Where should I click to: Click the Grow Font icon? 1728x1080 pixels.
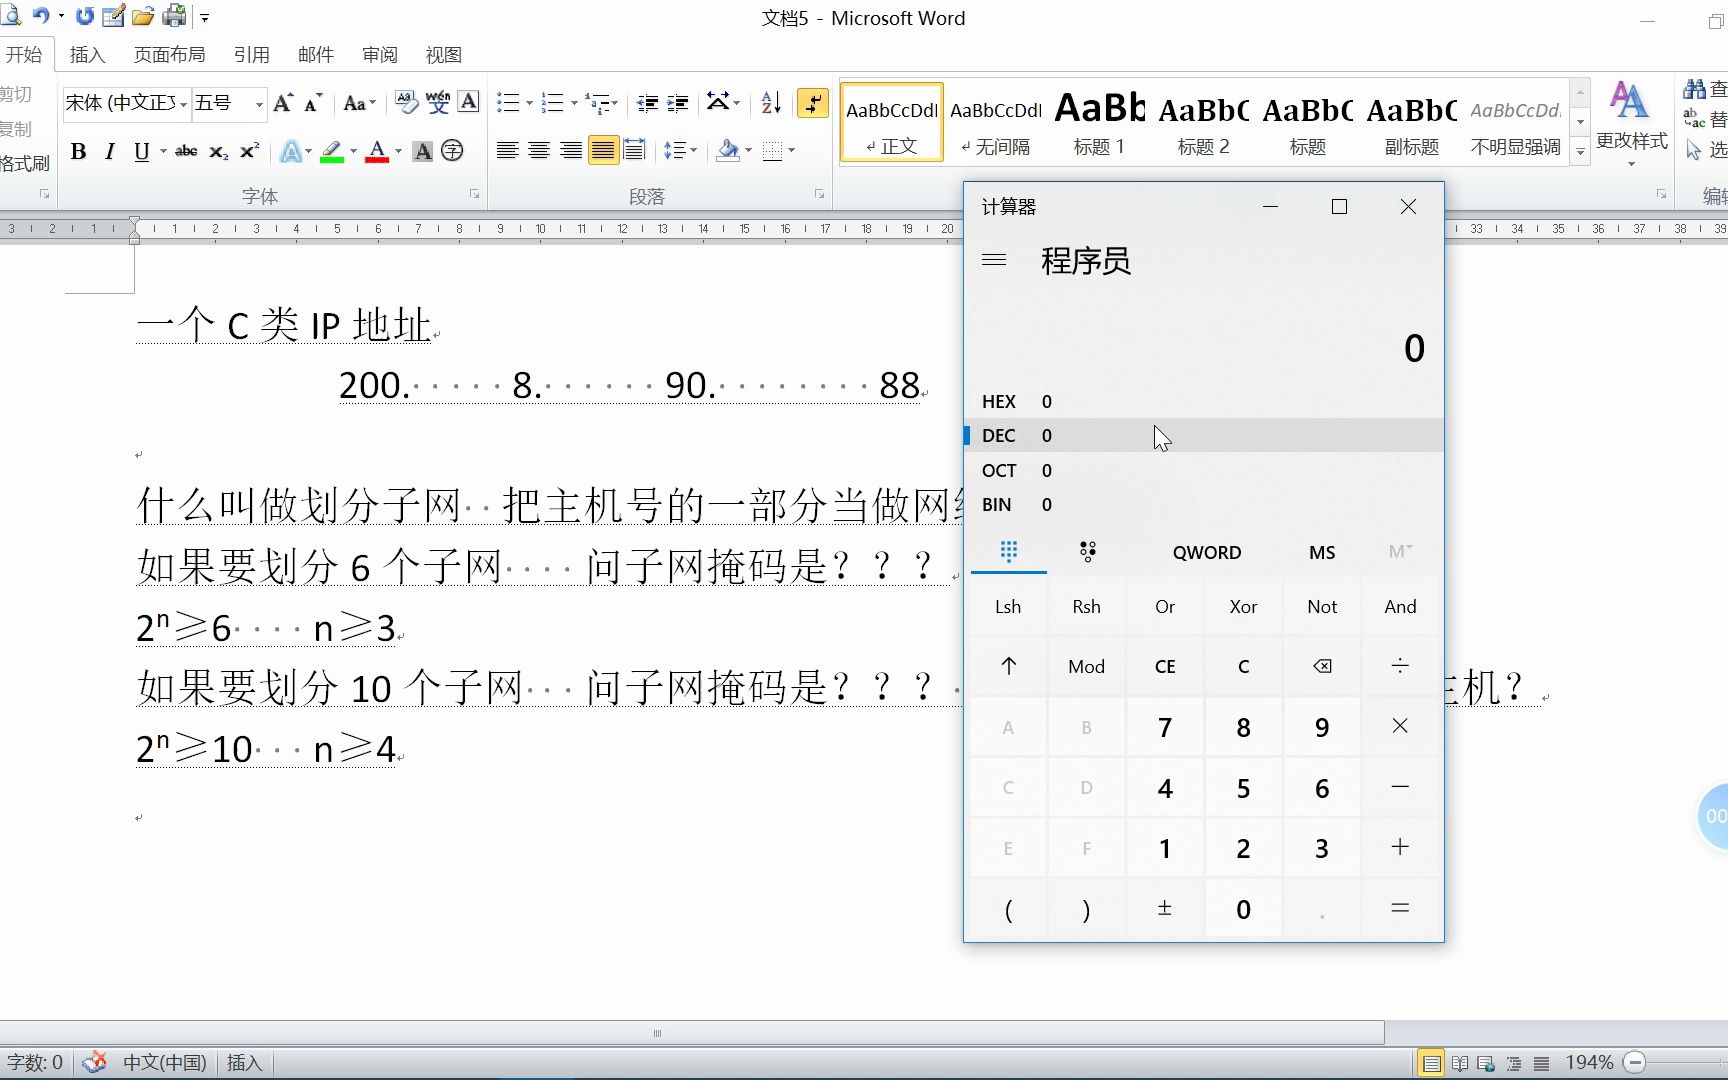[283, 103]
